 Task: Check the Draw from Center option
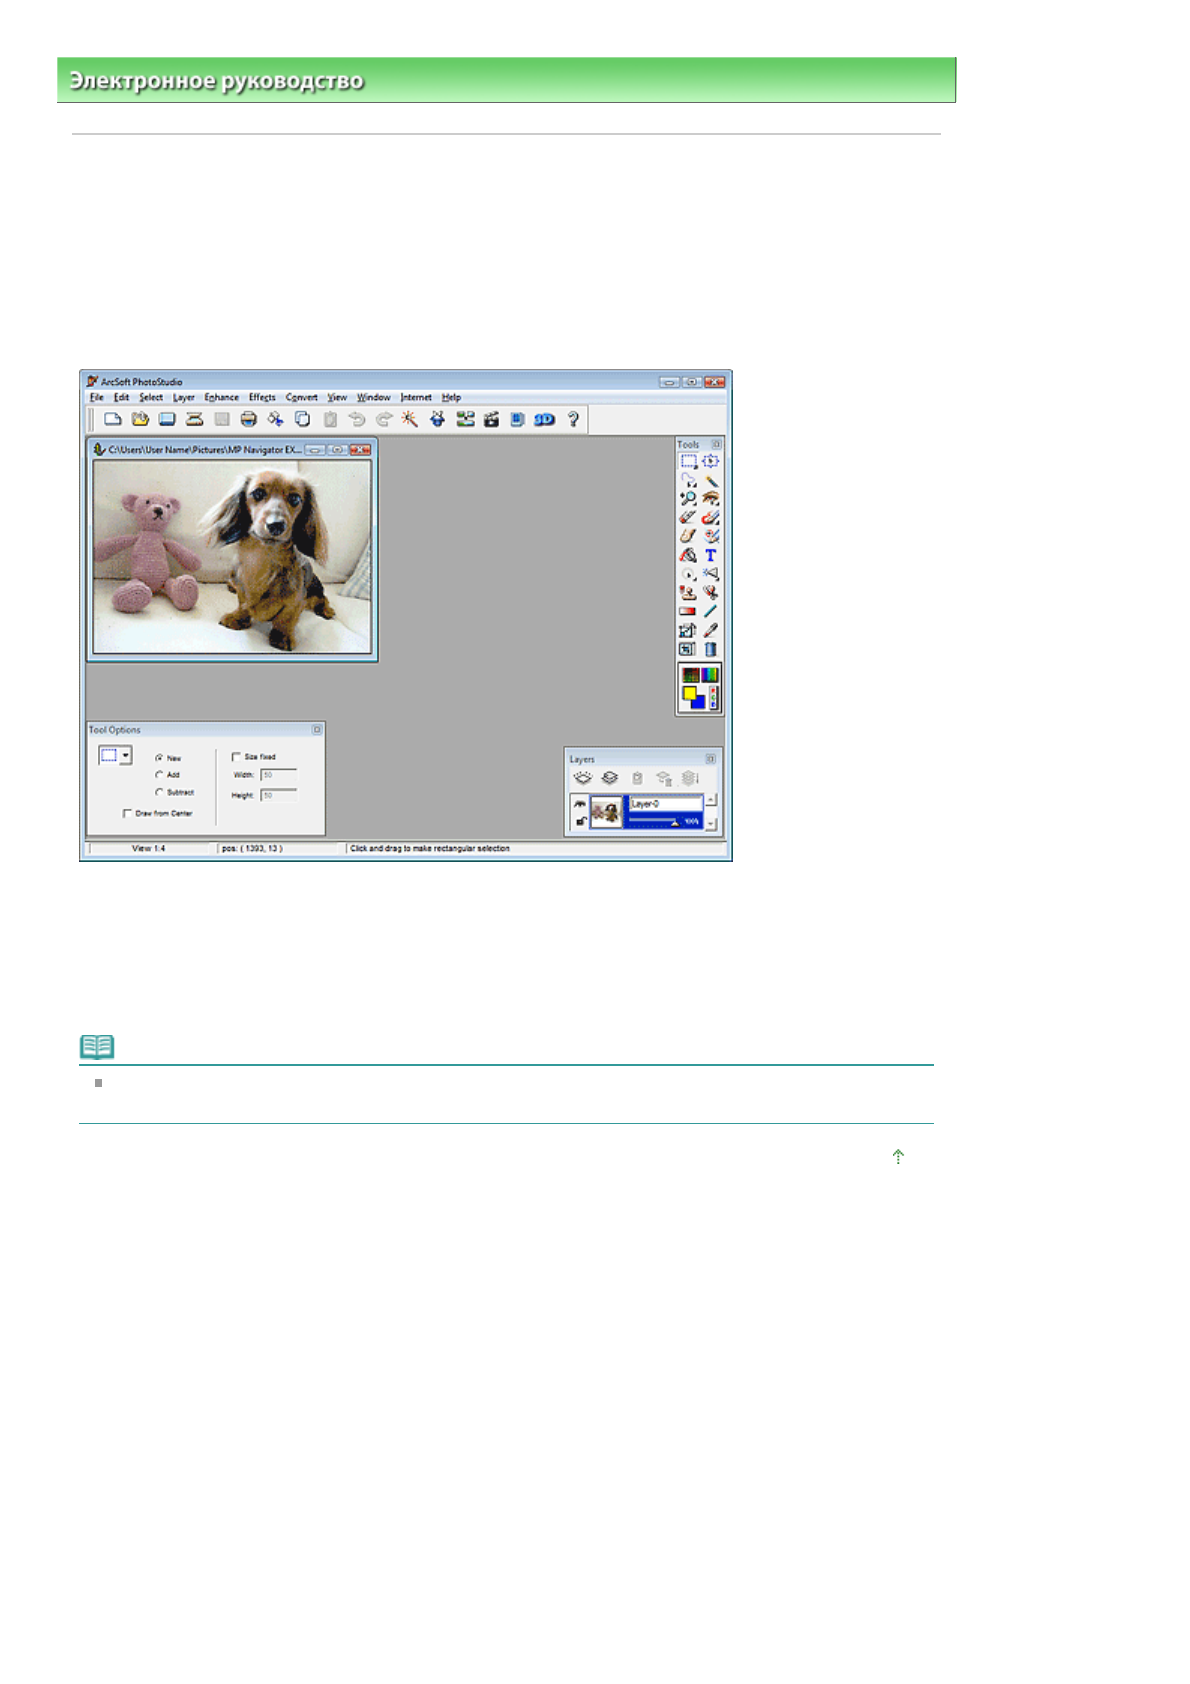click(x=127, y=813)
